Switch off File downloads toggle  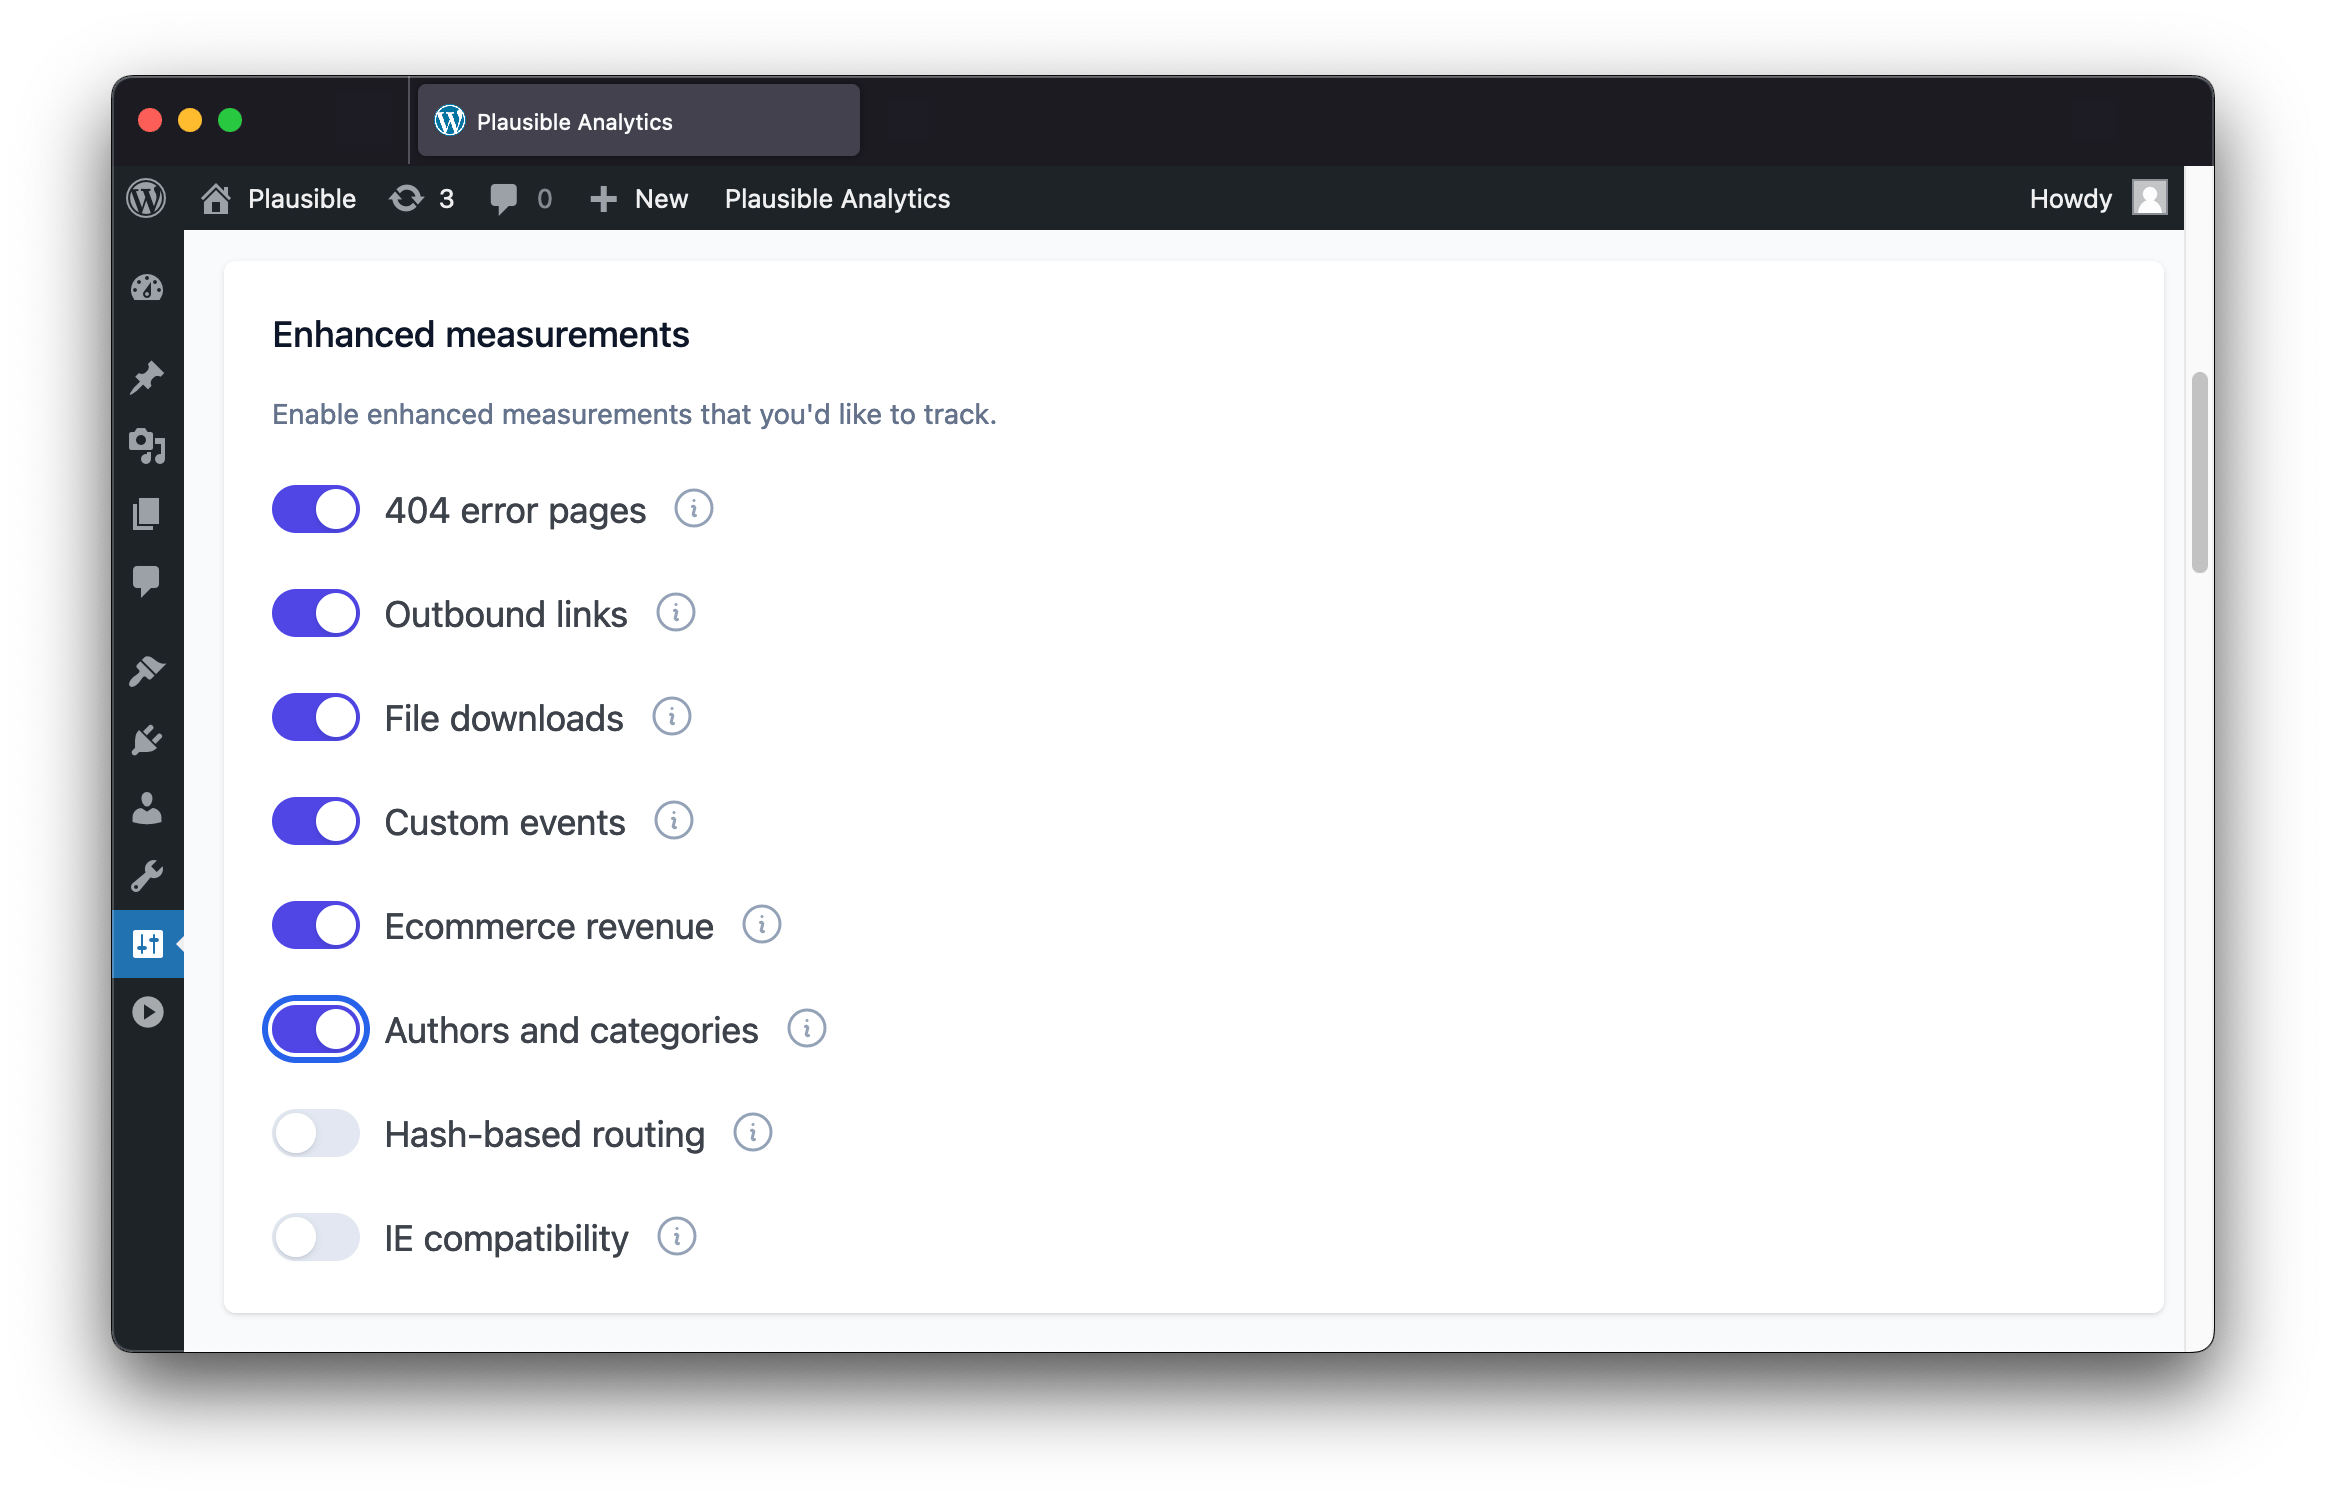316,718
